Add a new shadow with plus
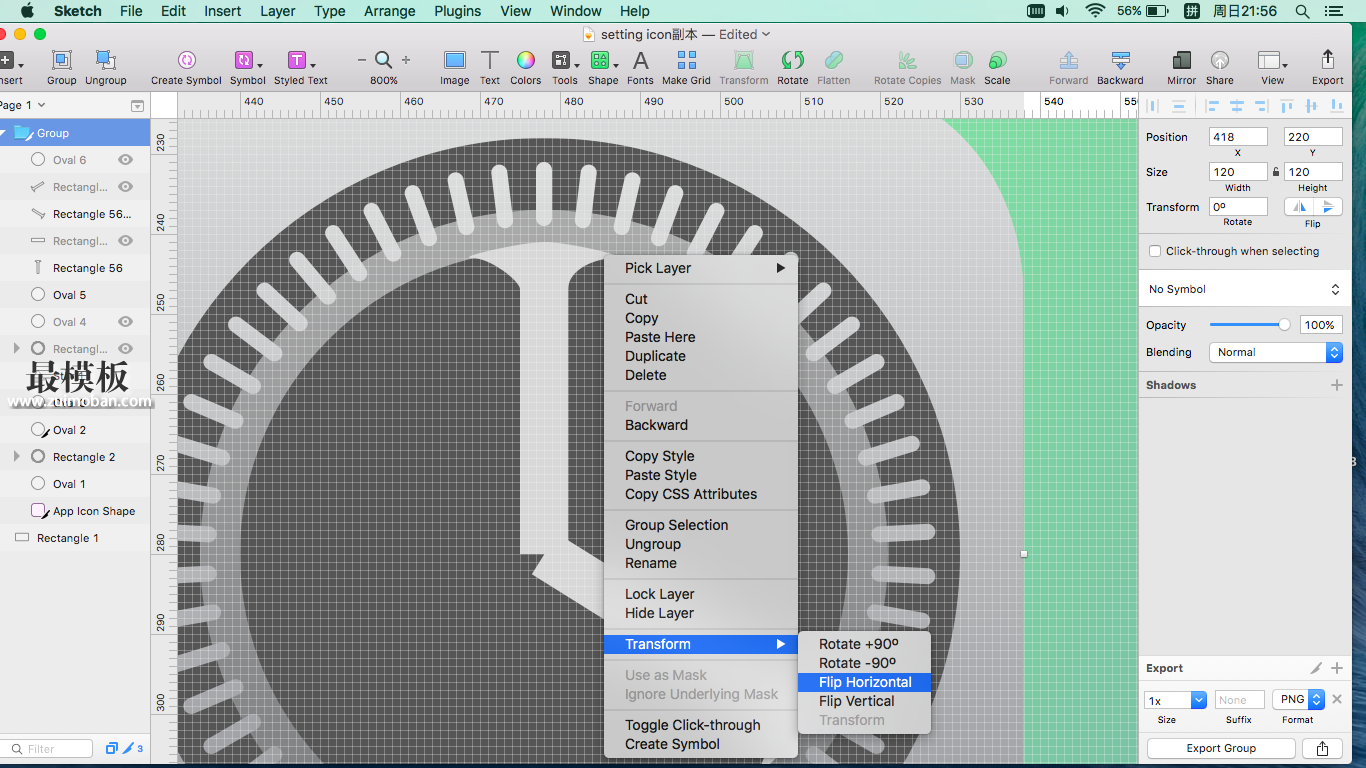The height and width of the screenshot is (768, 1366). click(1337, 385)
